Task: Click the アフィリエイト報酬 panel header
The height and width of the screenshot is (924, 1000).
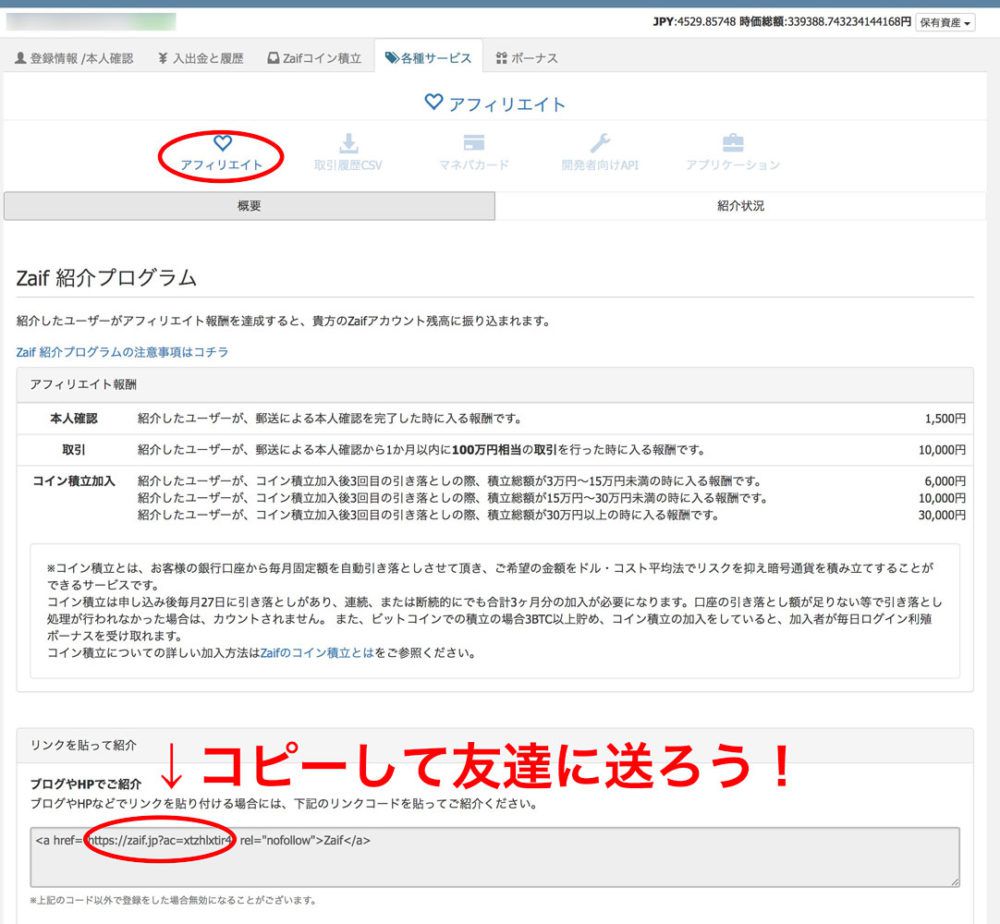Action: pyautogui.click(x=495, y=385)
